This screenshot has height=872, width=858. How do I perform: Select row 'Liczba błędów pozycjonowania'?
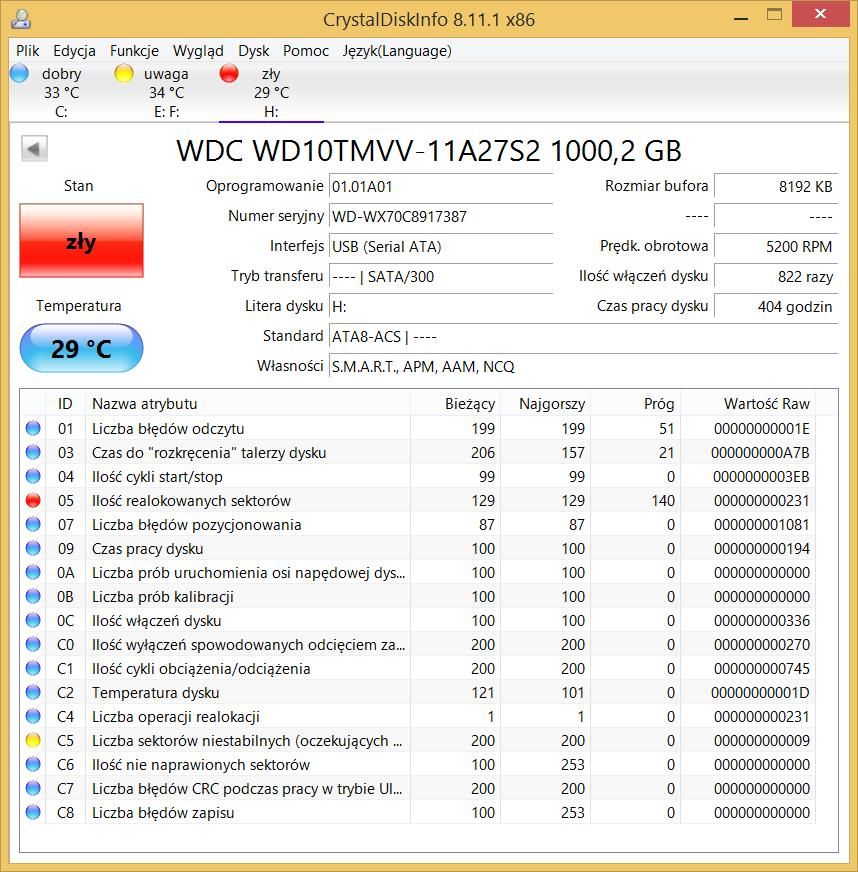[x=418, y=524]
